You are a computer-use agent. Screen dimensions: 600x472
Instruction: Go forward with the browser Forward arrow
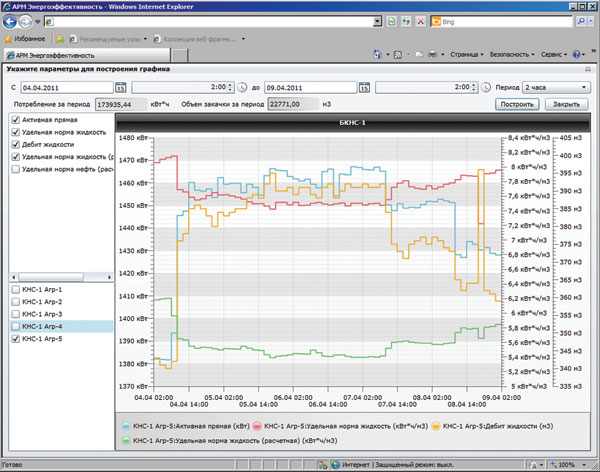pyautogui.click(x=26, y=22)
